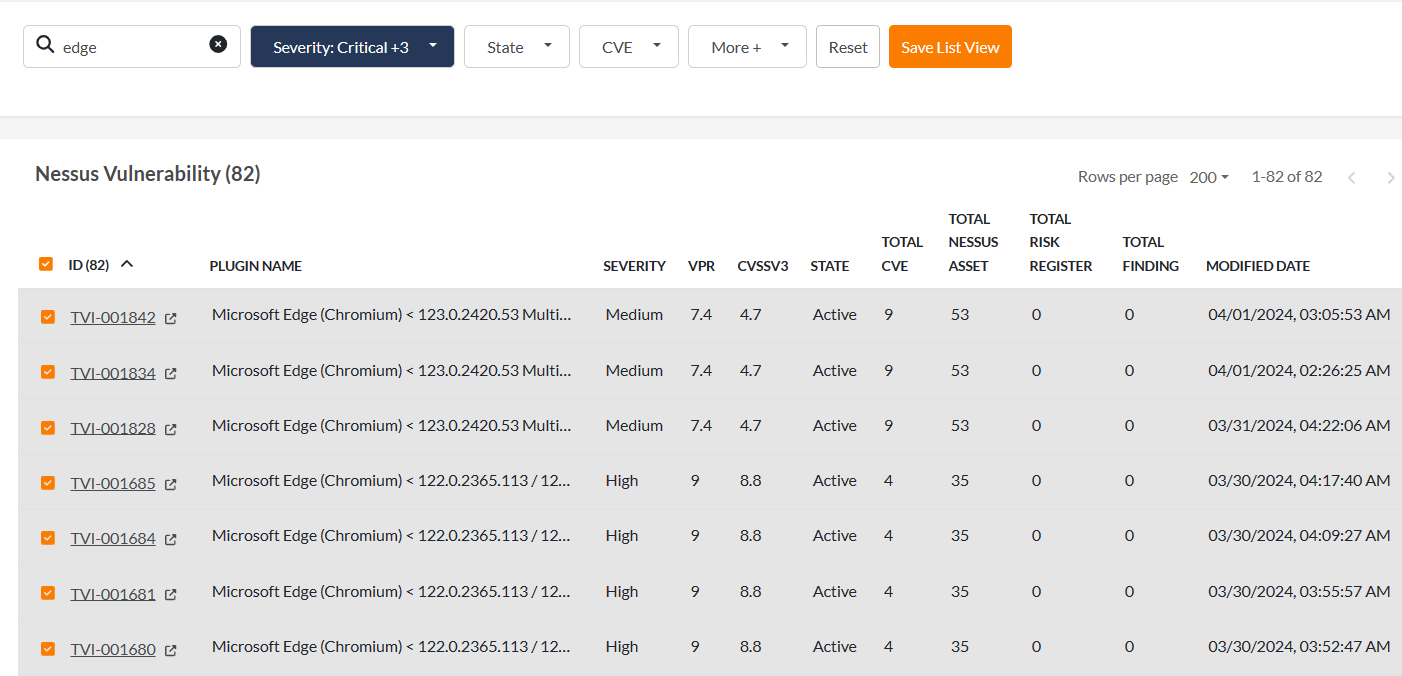Open TVI-001828 in new tab icon
Screen dimensions: 1402x676
tap(171, 429)
